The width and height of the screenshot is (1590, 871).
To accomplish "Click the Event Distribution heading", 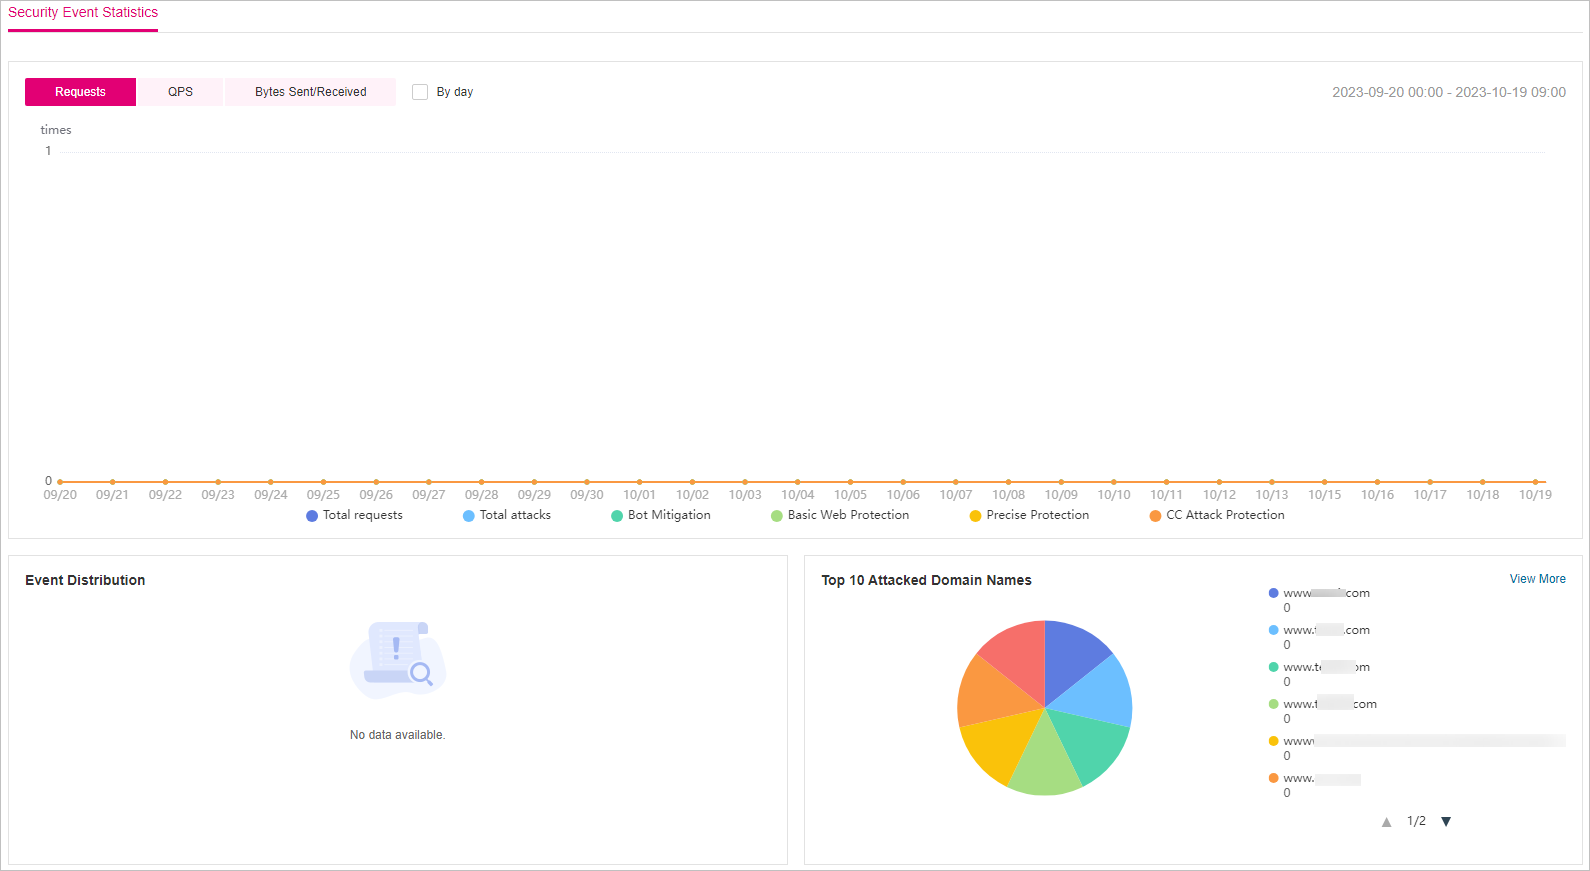I will click(x=85, y=580).
